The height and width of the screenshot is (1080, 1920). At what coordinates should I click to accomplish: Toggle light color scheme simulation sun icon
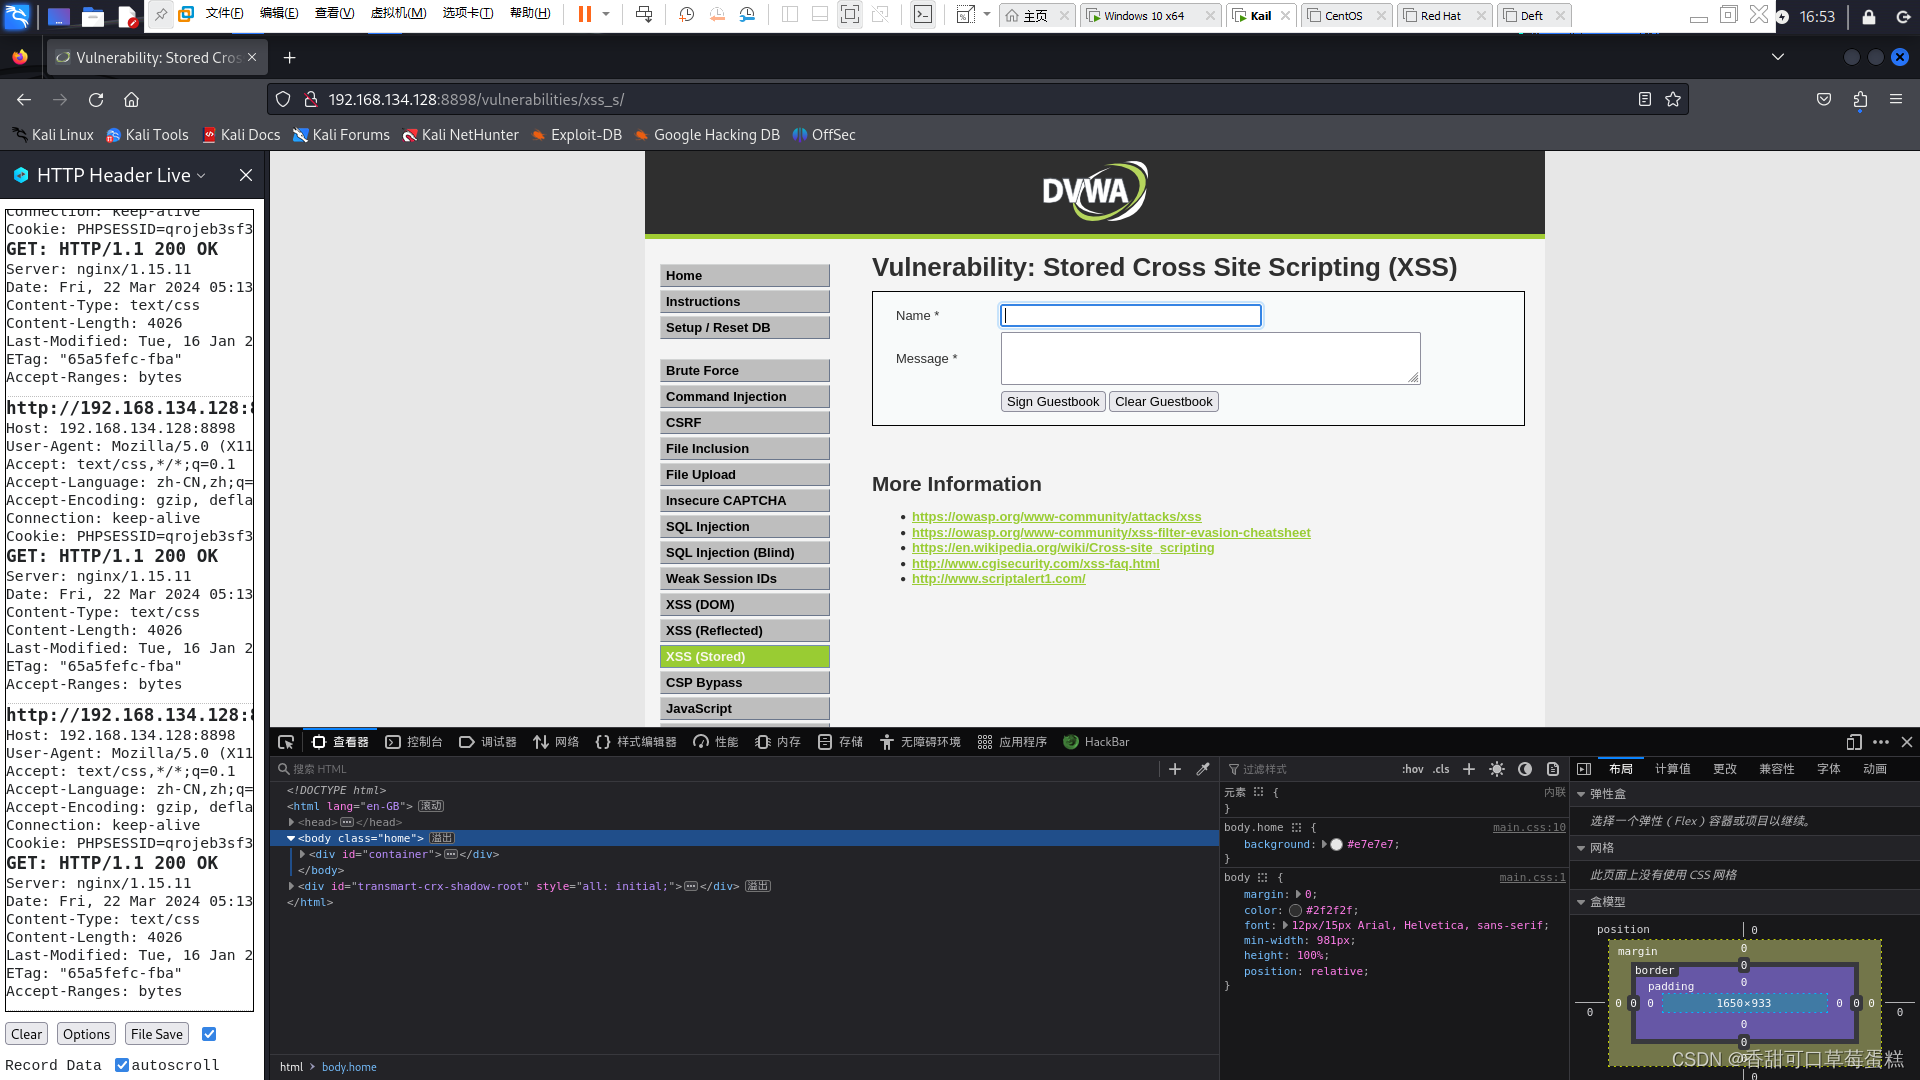click(1497, 769)
